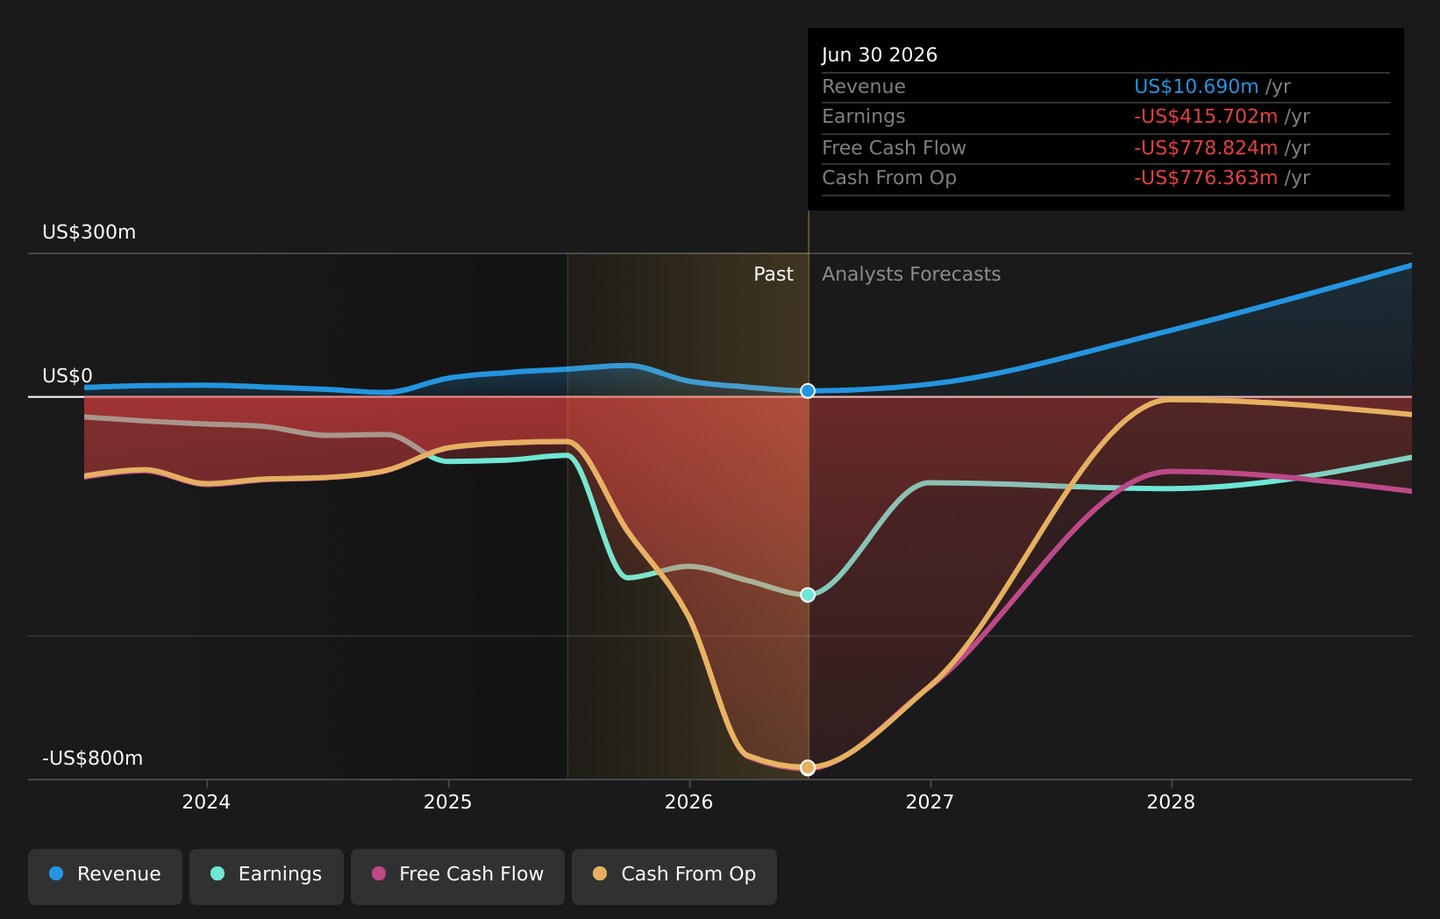Select the Earnings data point marker
The image size is (1440, 919).
click(808, 595)
